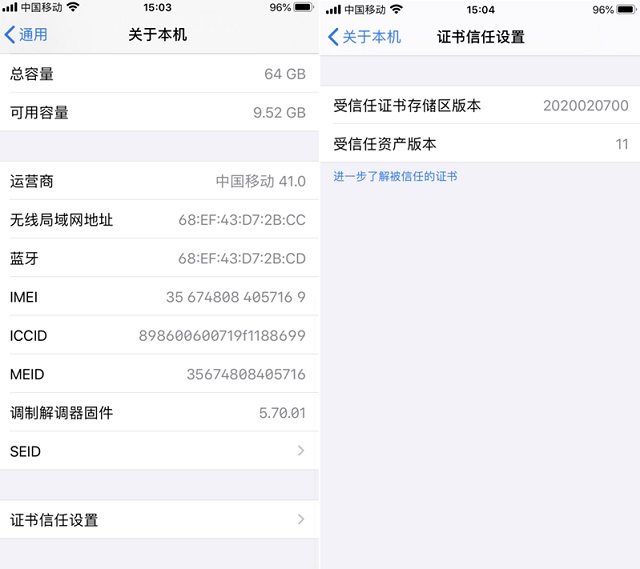Open the SEID menu row
Viewport: 640px width, 569px height.
pos(159,451)
